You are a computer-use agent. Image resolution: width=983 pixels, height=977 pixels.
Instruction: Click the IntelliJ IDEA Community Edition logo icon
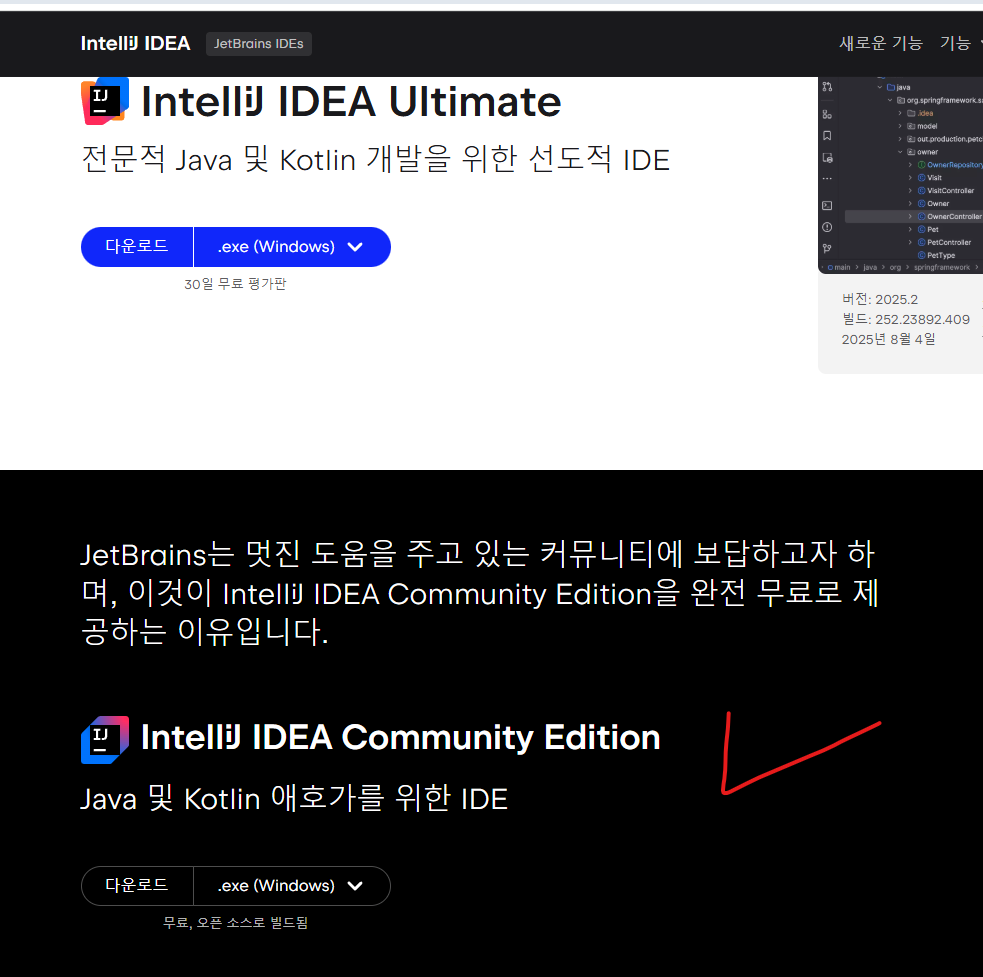tap(105, 740)
